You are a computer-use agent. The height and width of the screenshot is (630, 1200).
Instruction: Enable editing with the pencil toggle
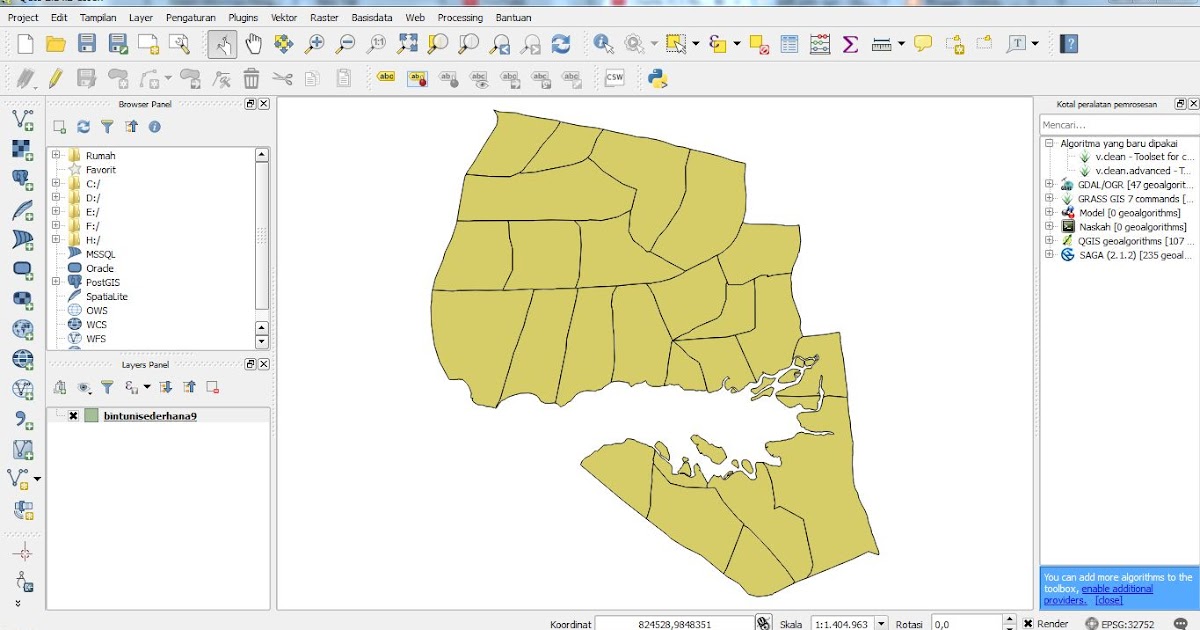coord(55,77)
